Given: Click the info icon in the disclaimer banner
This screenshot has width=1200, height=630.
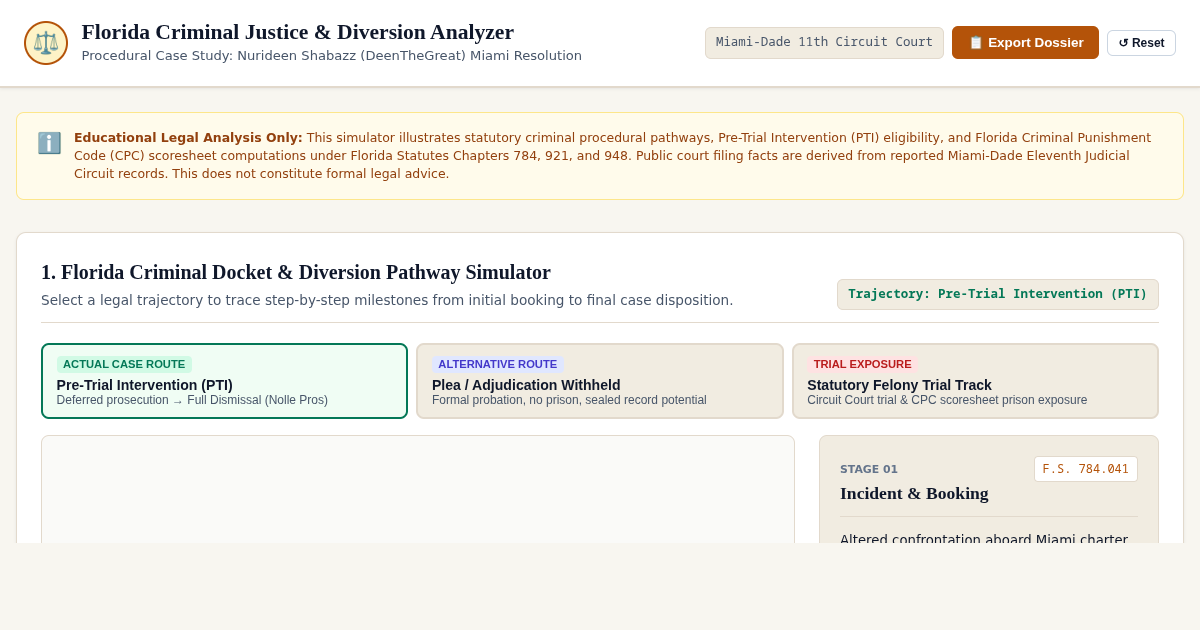Looking at the screenshot, I should [x=49, y=143].
